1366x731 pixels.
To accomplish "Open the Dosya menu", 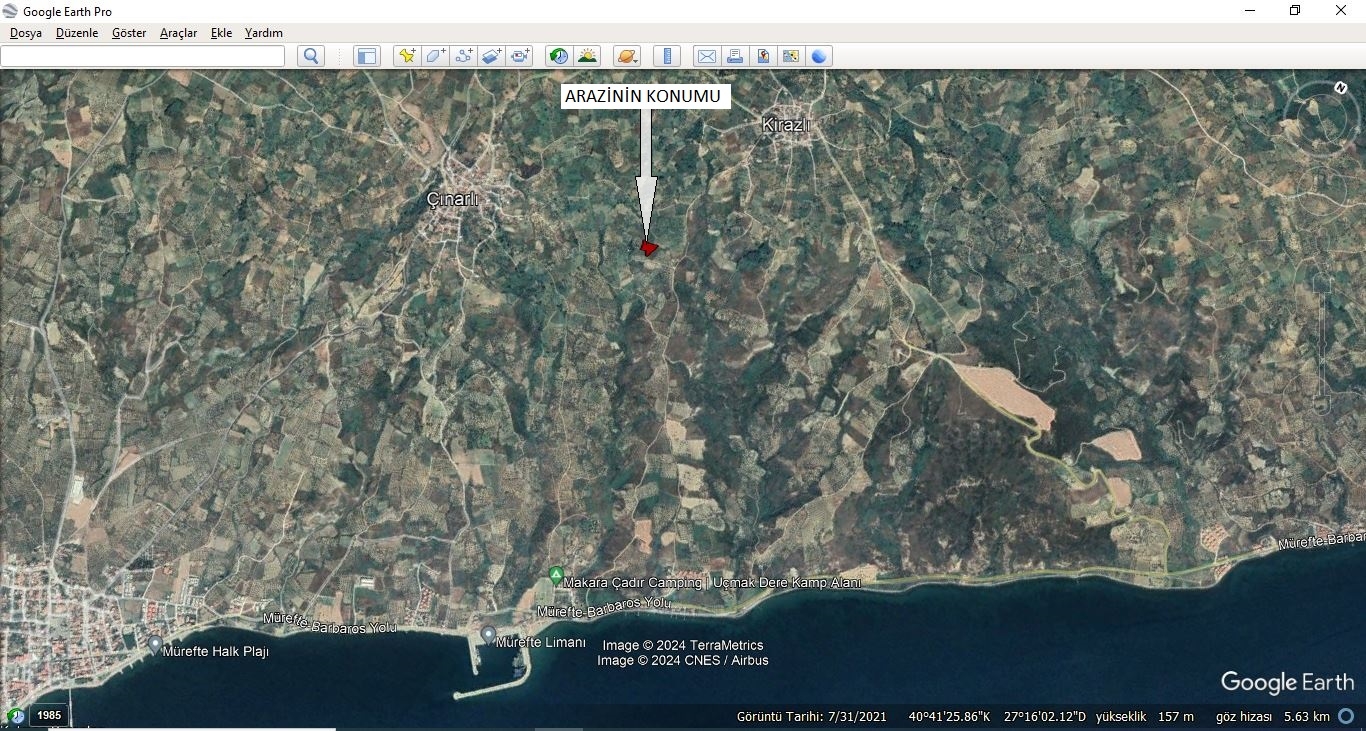I will click(26, 33).
